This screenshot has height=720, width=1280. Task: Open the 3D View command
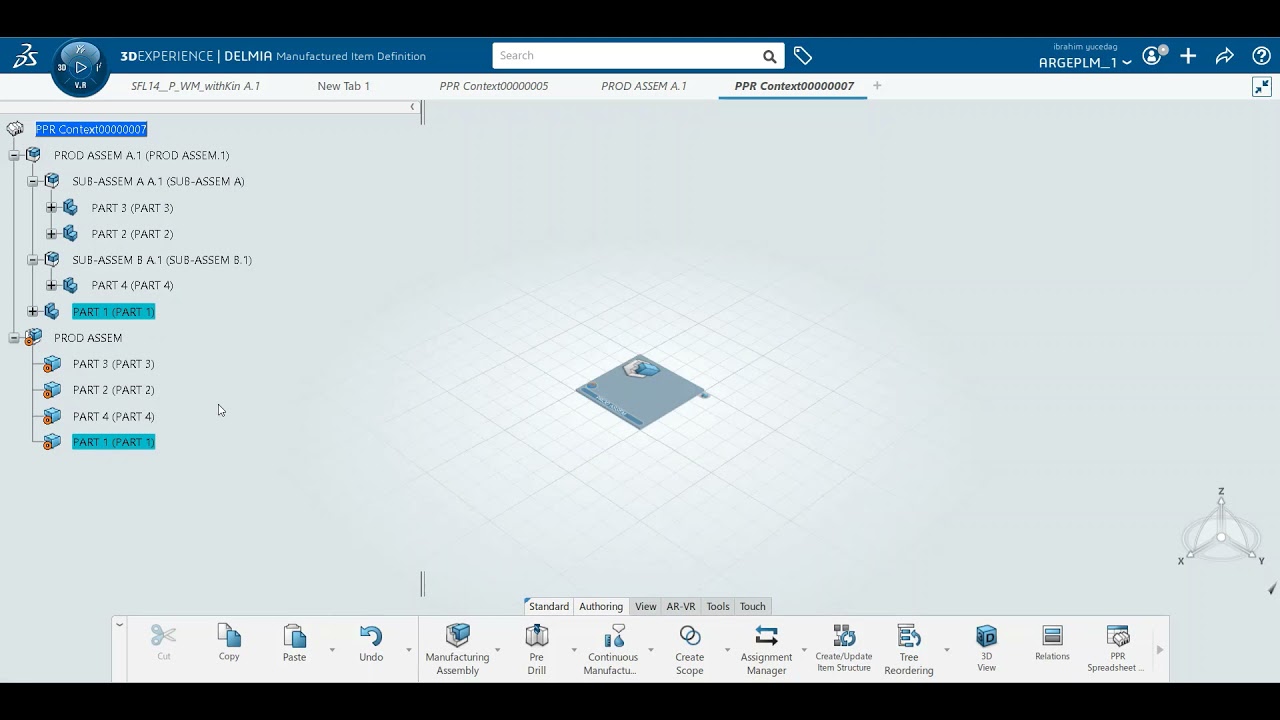click(x=986, y=648)
